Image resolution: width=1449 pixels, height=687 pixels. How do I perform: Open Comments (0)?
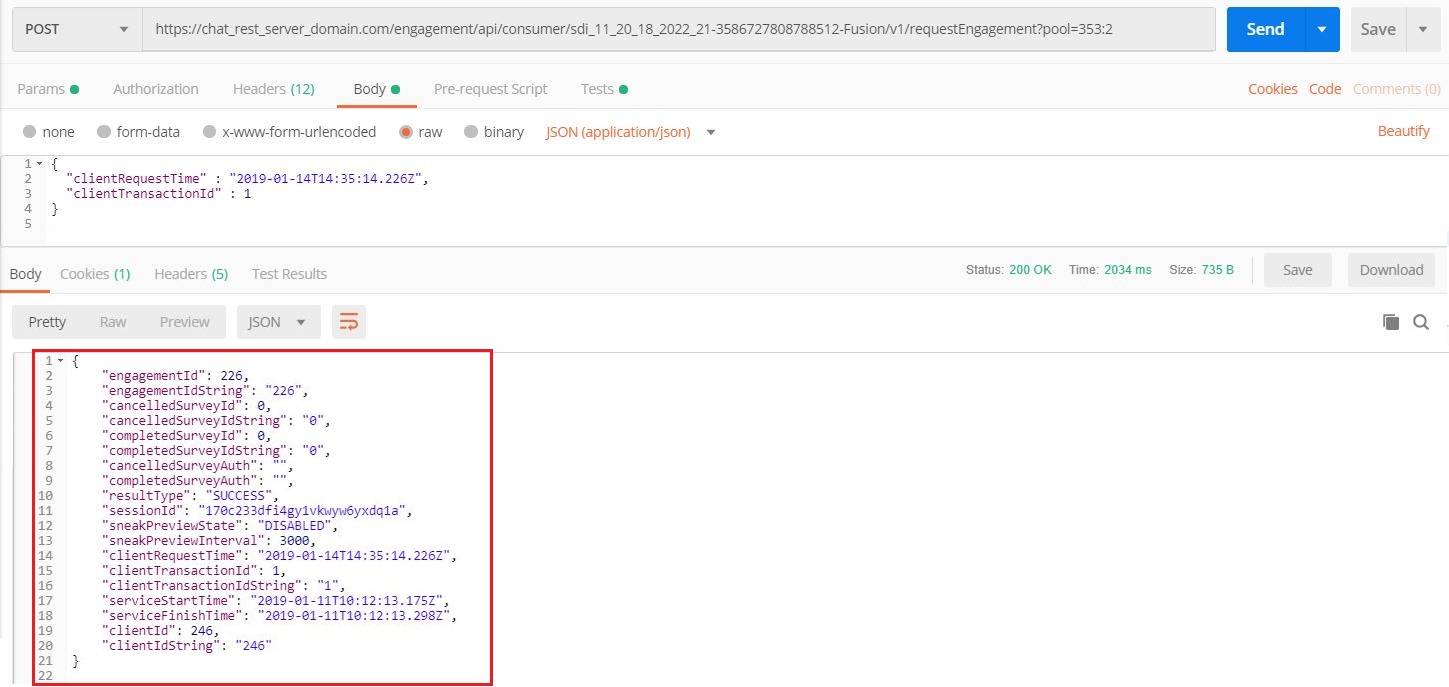(1397, 89)
